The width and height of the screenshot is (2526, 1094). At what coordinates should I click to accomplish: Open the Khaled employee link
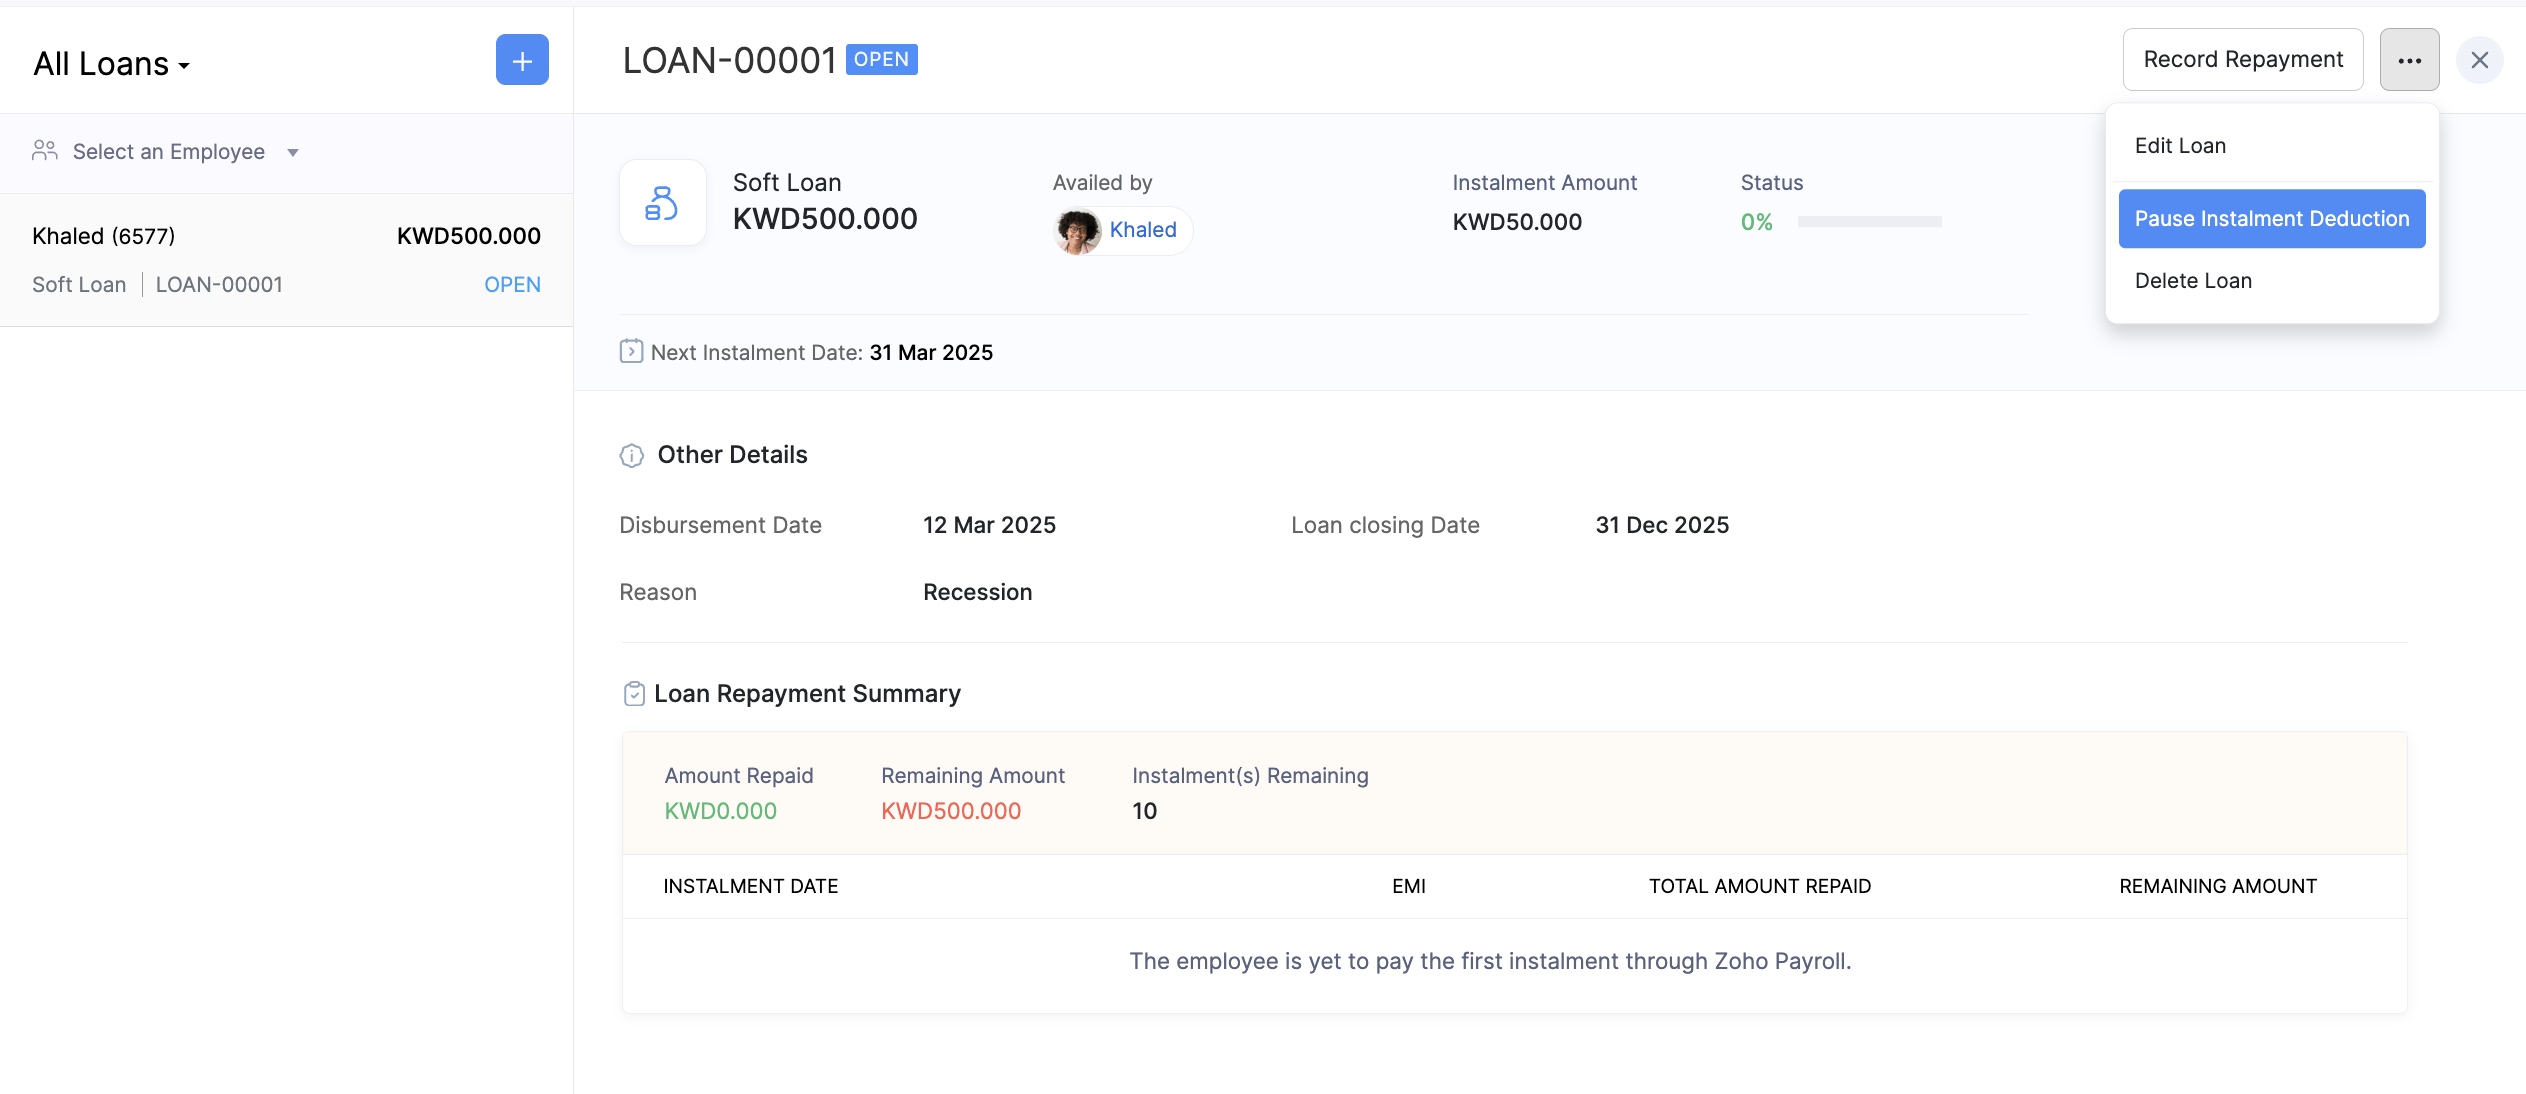(x=1143, y=230)
